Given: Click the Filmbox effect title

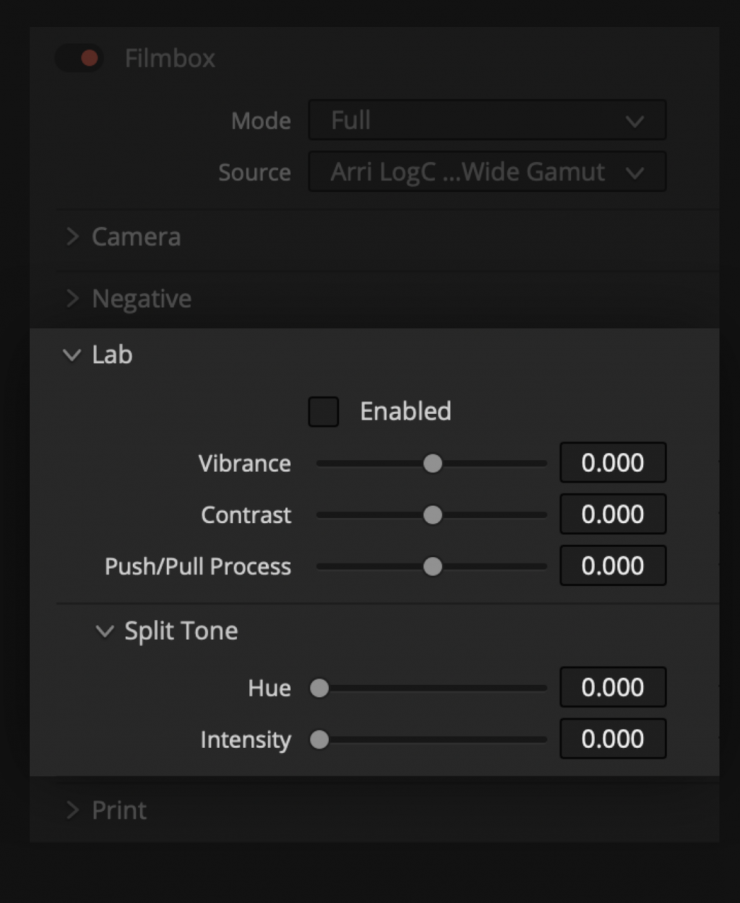Looking at the screenshot, I should [170, 59].
